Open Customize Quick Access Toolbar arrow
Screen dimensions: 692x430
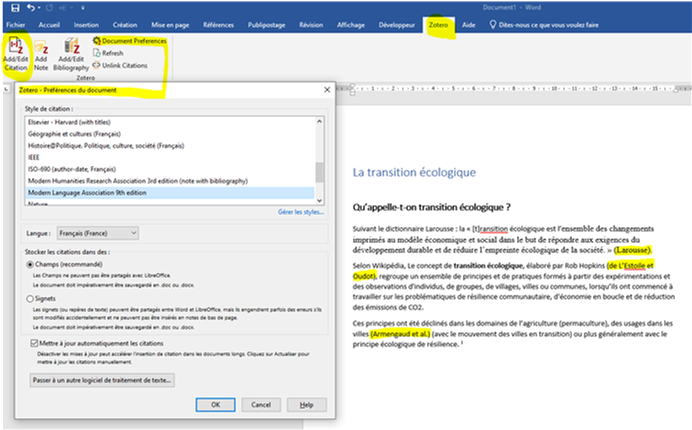[x=83, y=8]
